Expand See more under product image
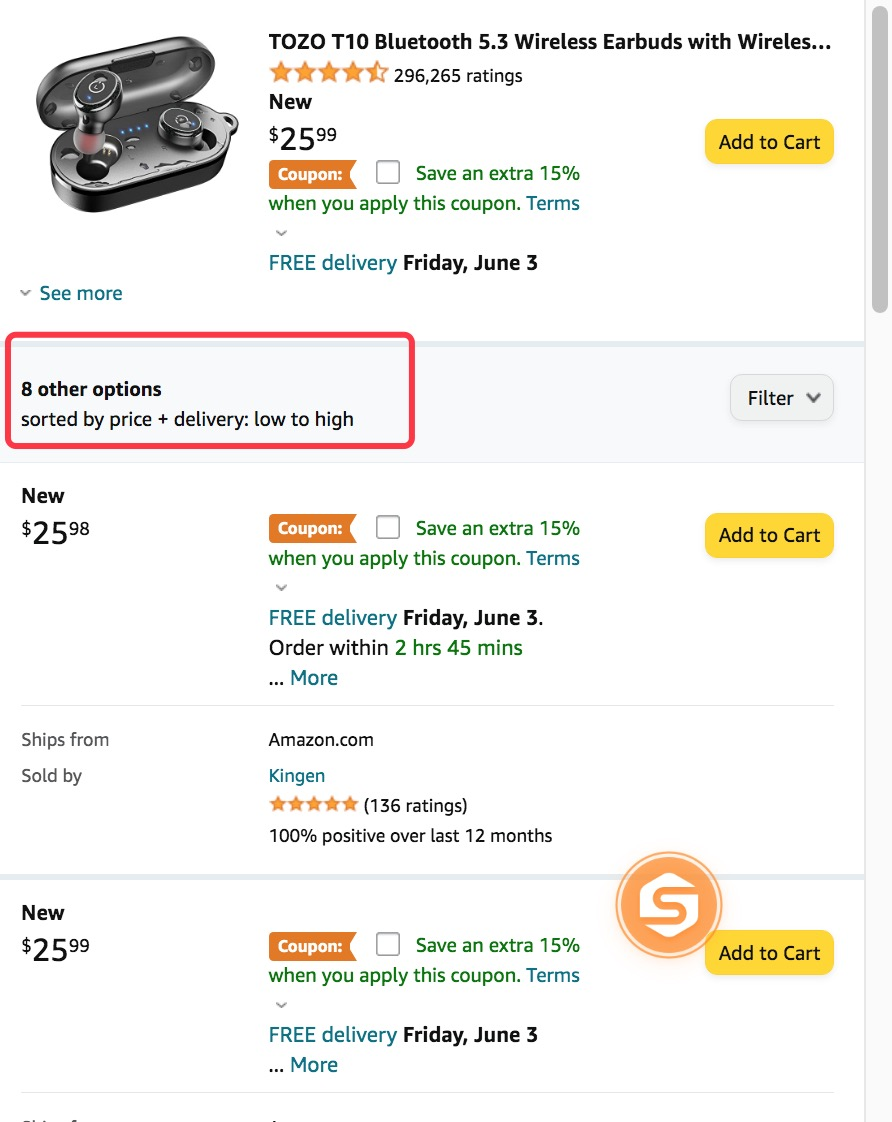892x1122 pixels. click(71, 293)
